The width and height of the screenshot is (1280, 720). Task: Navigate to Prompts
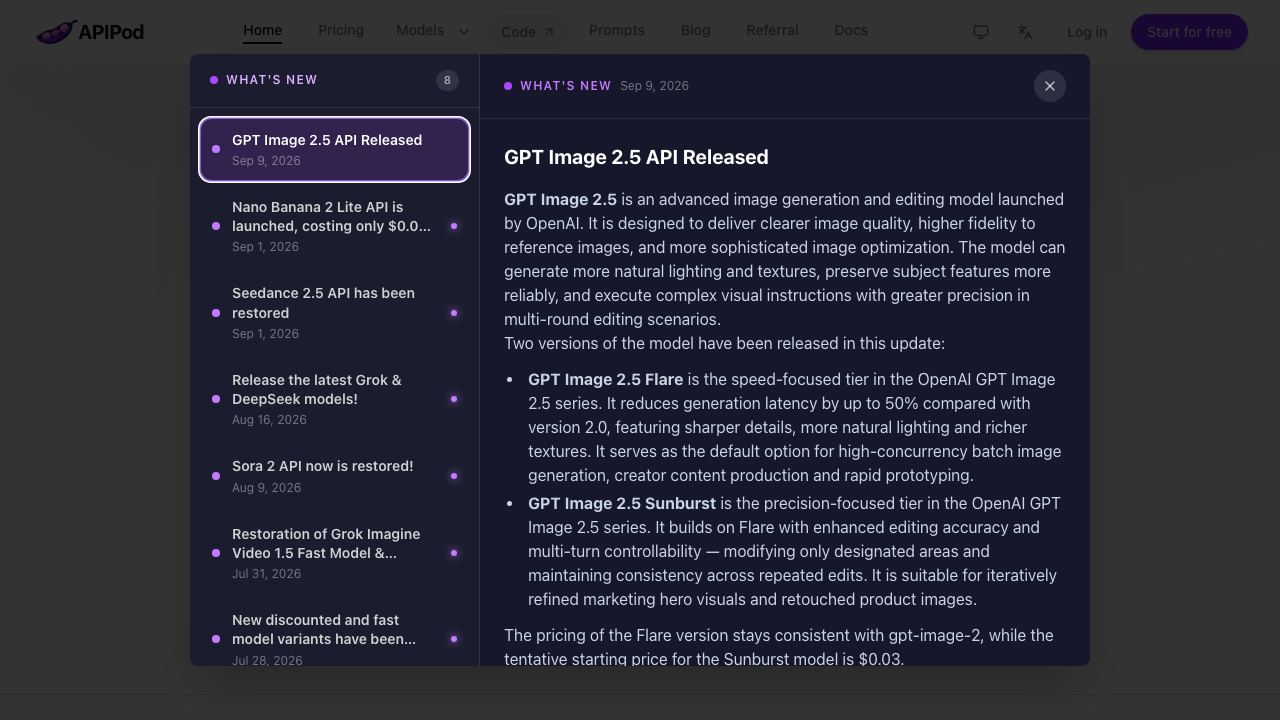click(617, 31)
